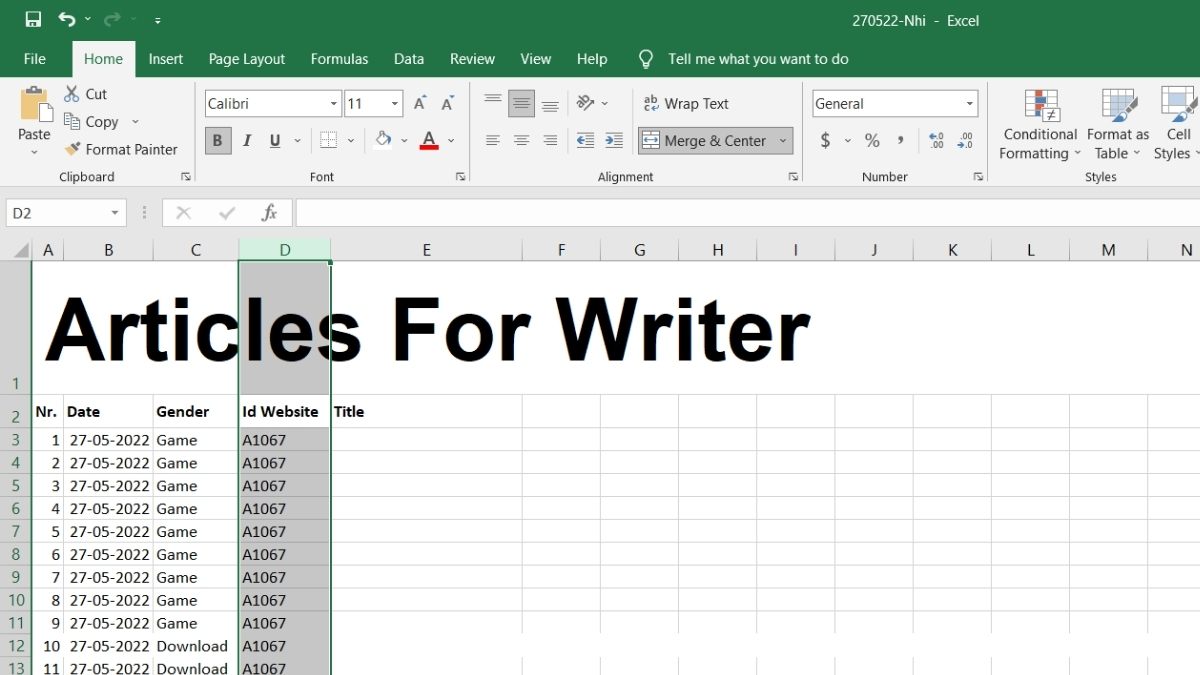Open the Fill Color dropdown arrow
The image size is (1200, 675).
pos(404,140)
